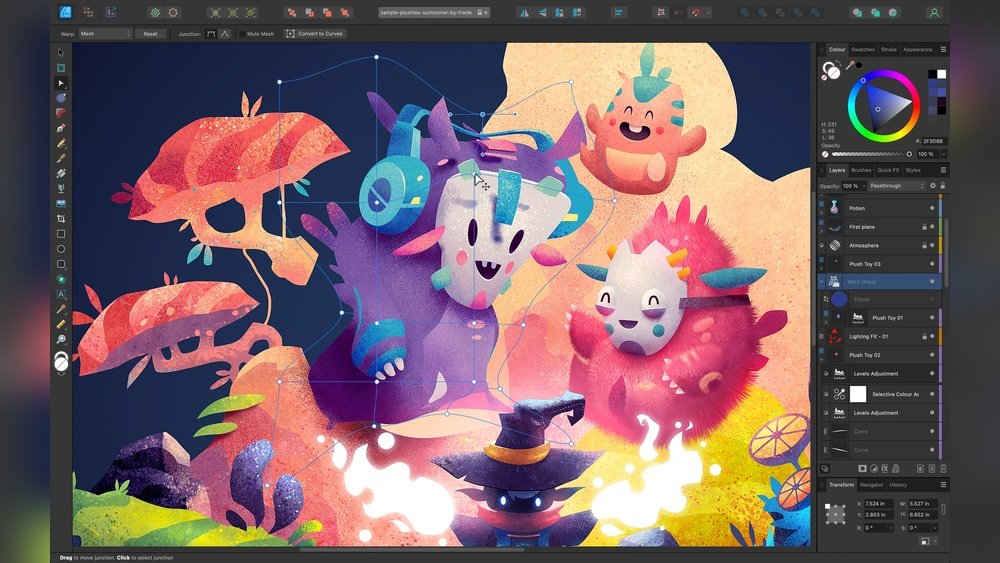The image size is (1000, 563).
Task: Switch to the Appearance tab
Action: tap(917, 49)
